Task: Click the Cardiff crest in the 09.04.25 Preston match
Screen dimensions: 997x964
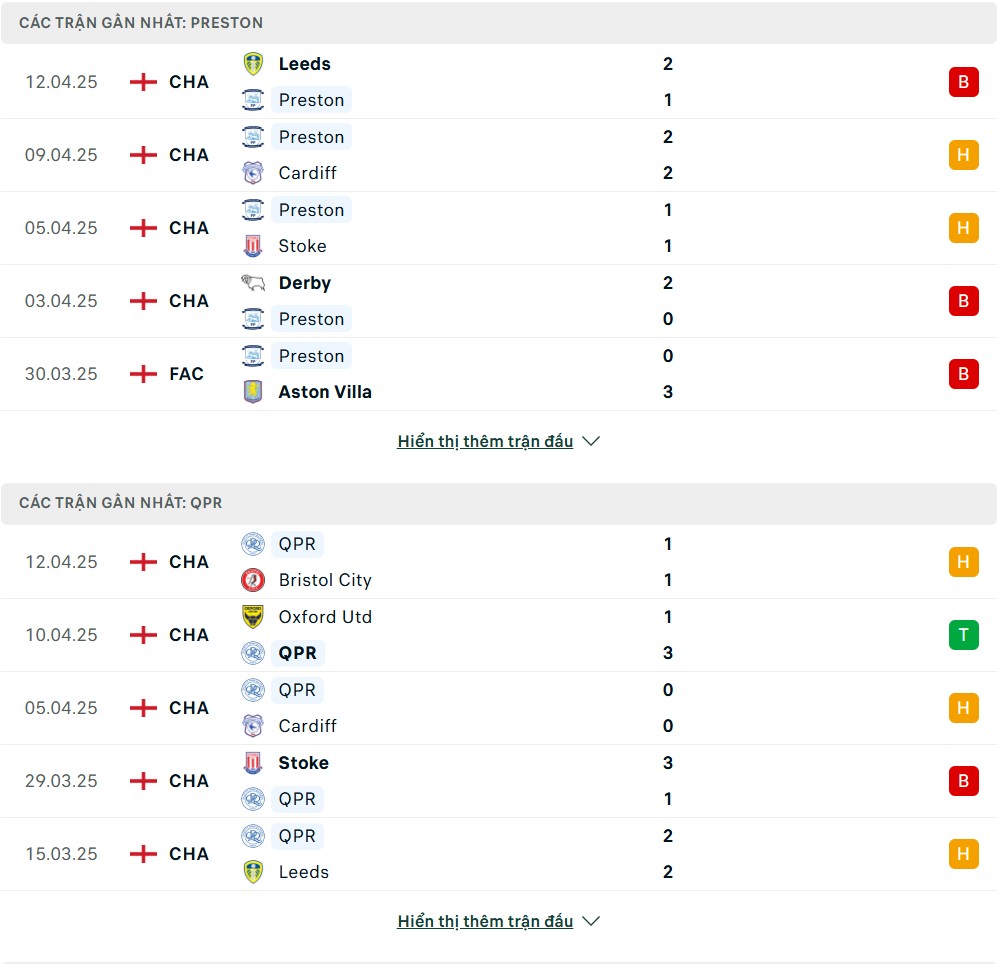Action: click(x=253, y=173)
